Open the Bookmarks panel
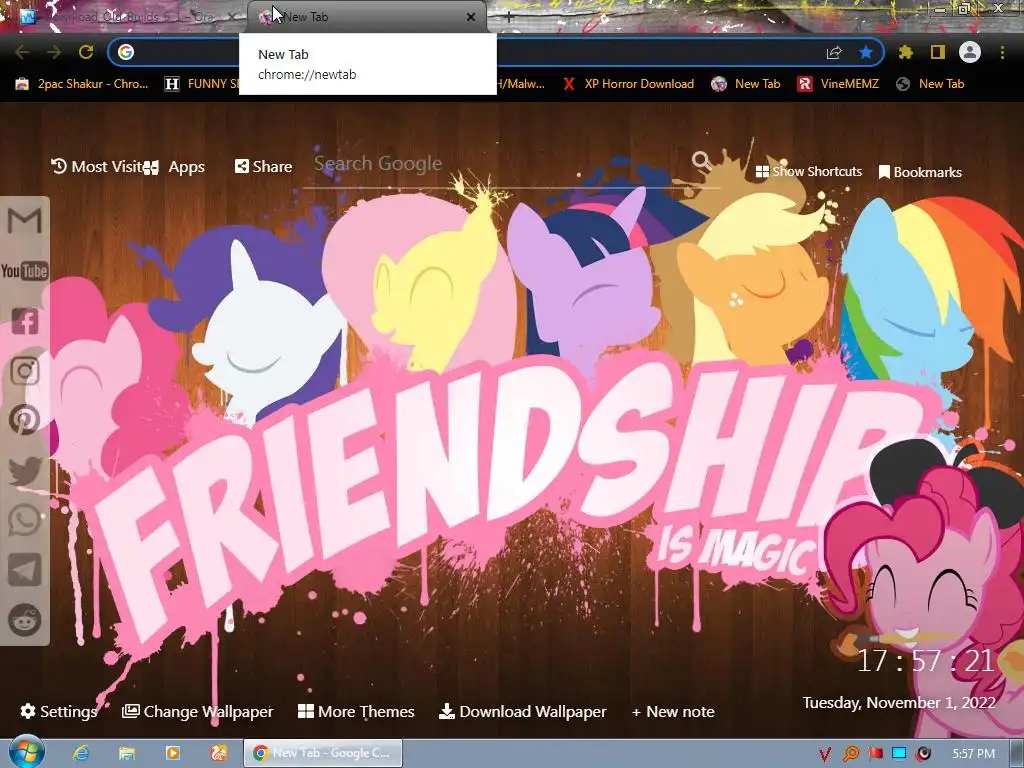Screen dimensions: 1024x768 [x=920, y=172]
